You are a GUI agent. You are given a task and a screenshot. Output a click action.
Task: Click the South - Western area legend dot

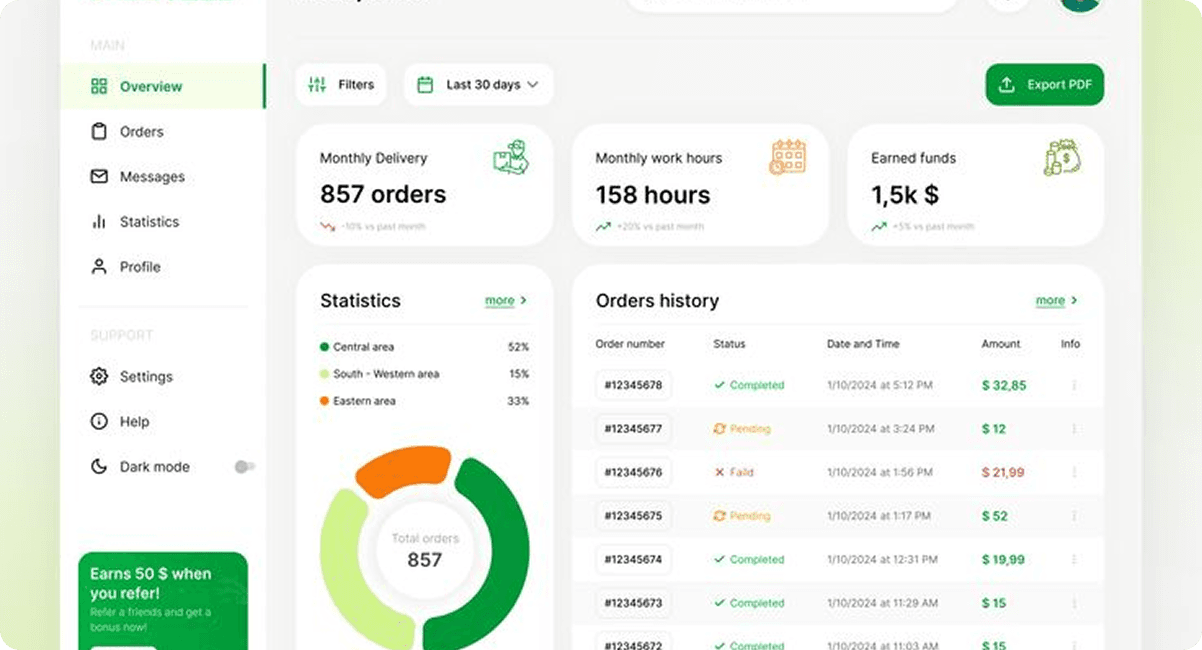tap(324, 374)
